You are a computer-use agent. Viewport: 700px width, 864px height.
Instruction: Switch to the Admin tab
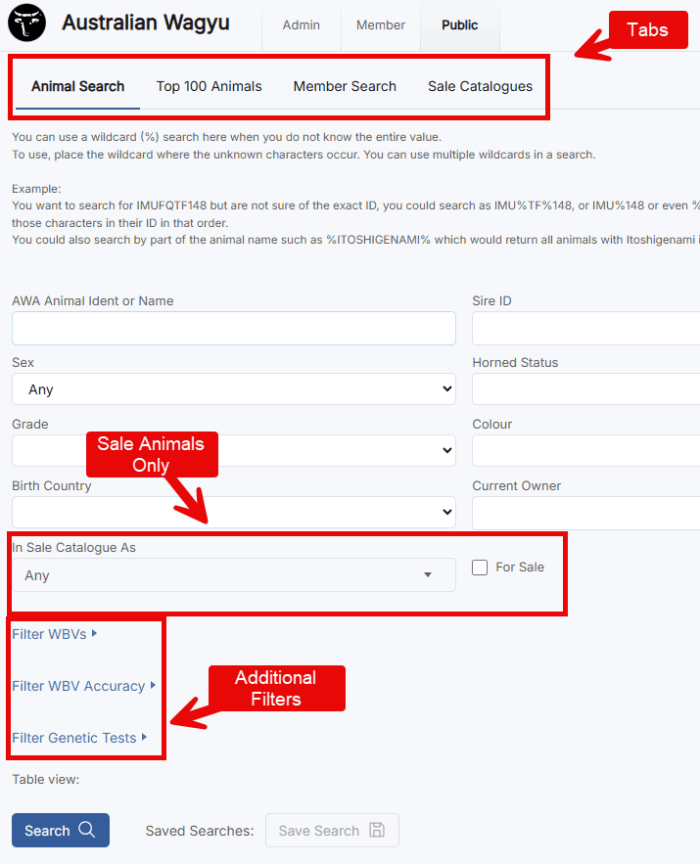pos(301,25)
